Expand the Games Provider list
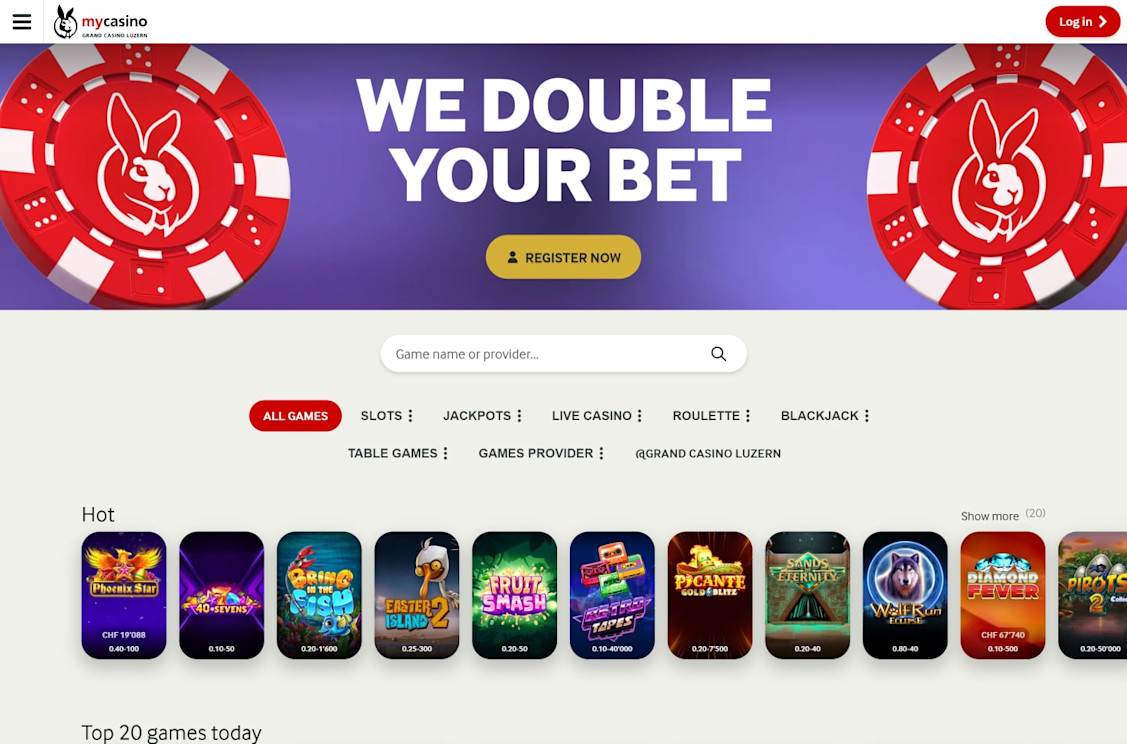1127x744 pixels. click(601, 454)
